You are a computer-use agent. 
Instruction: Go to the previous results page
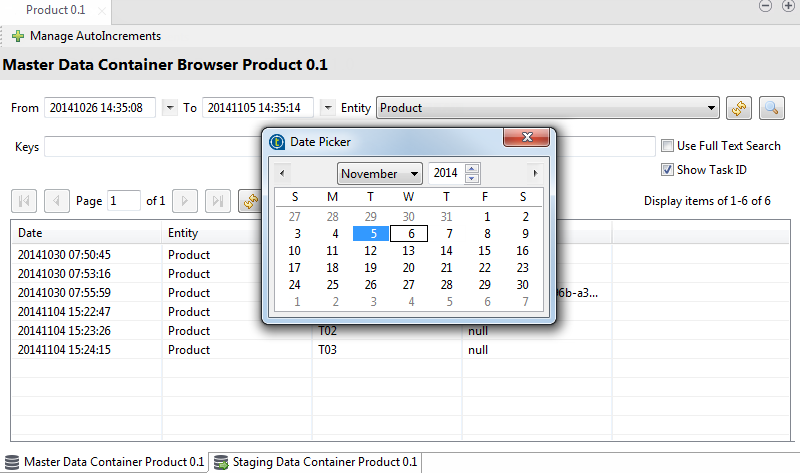(57, 201)
